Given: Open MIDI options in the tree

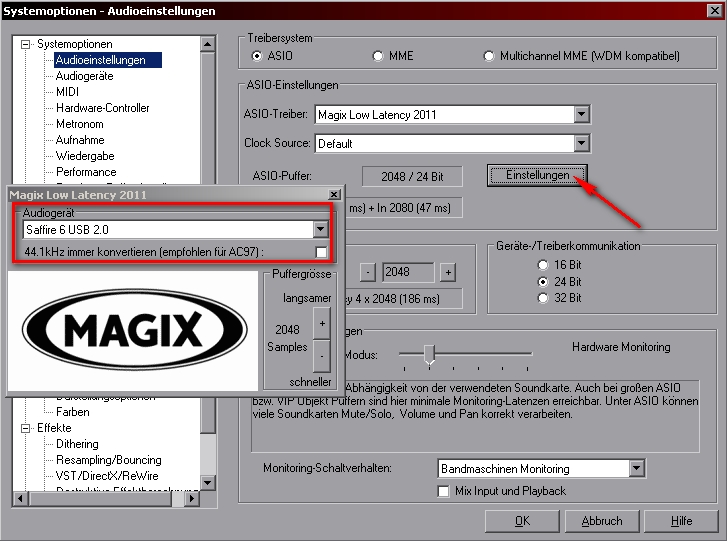Looking at the screenshot, I should tap(67, 92).
